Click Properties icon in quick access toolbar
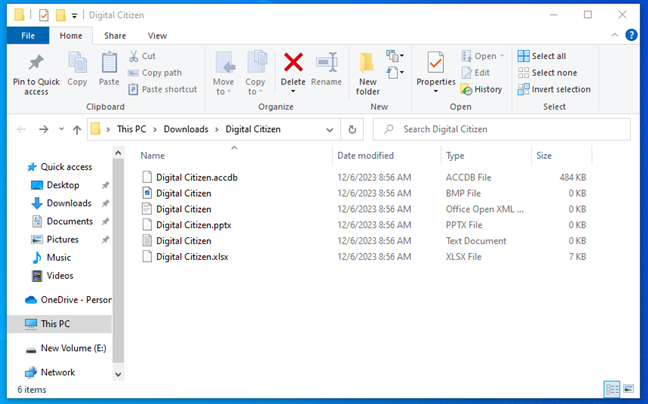 point(43,15)
